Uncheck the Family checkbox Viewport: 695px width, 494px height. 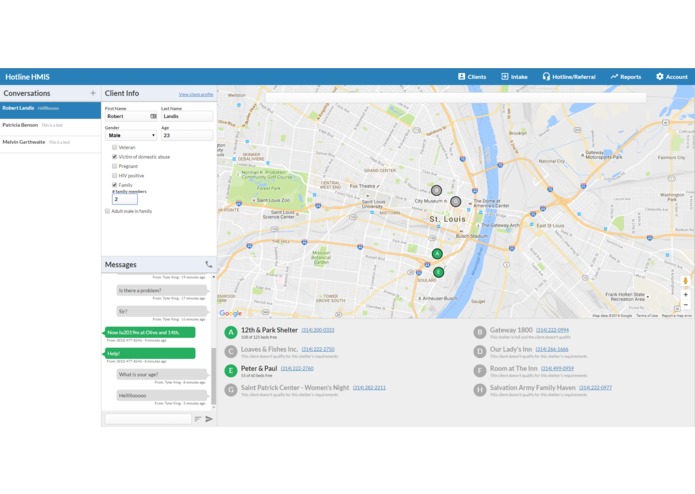pos(114,185)
